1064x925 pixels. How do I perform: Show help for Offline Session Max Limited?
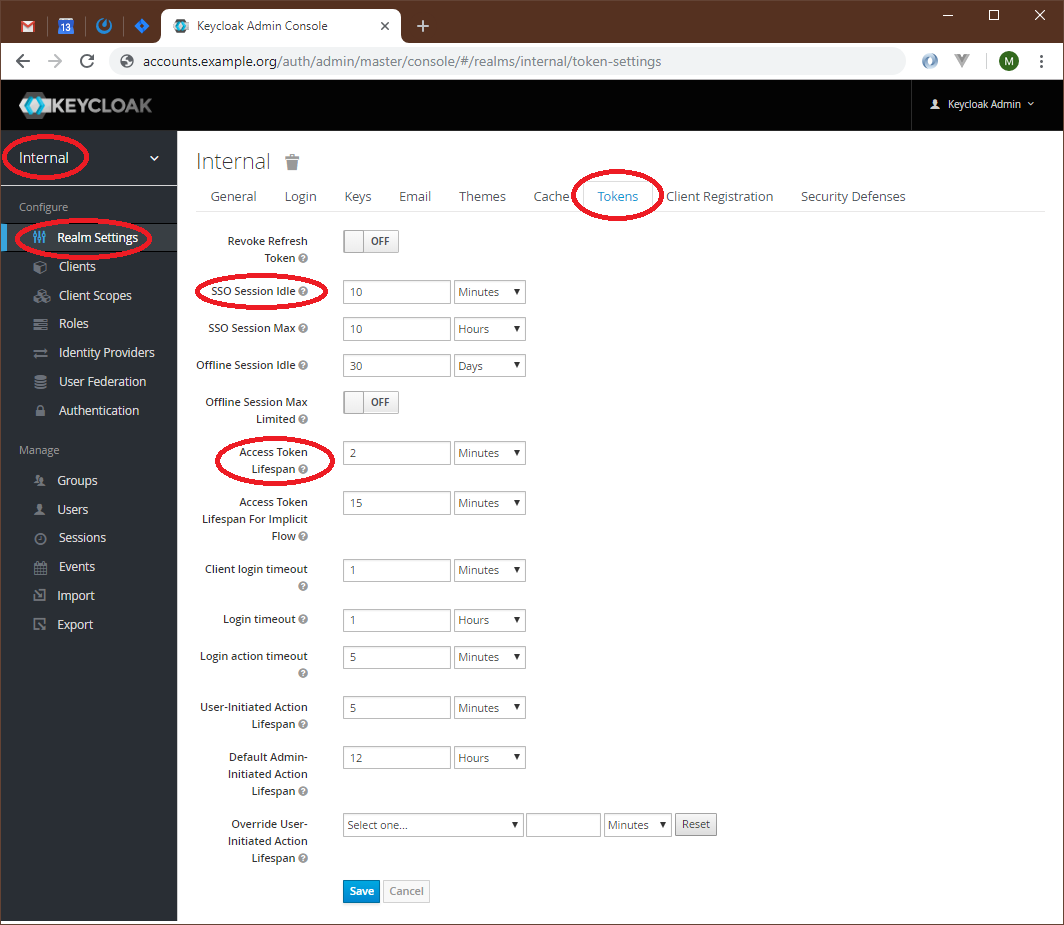(x=303, y=419)
